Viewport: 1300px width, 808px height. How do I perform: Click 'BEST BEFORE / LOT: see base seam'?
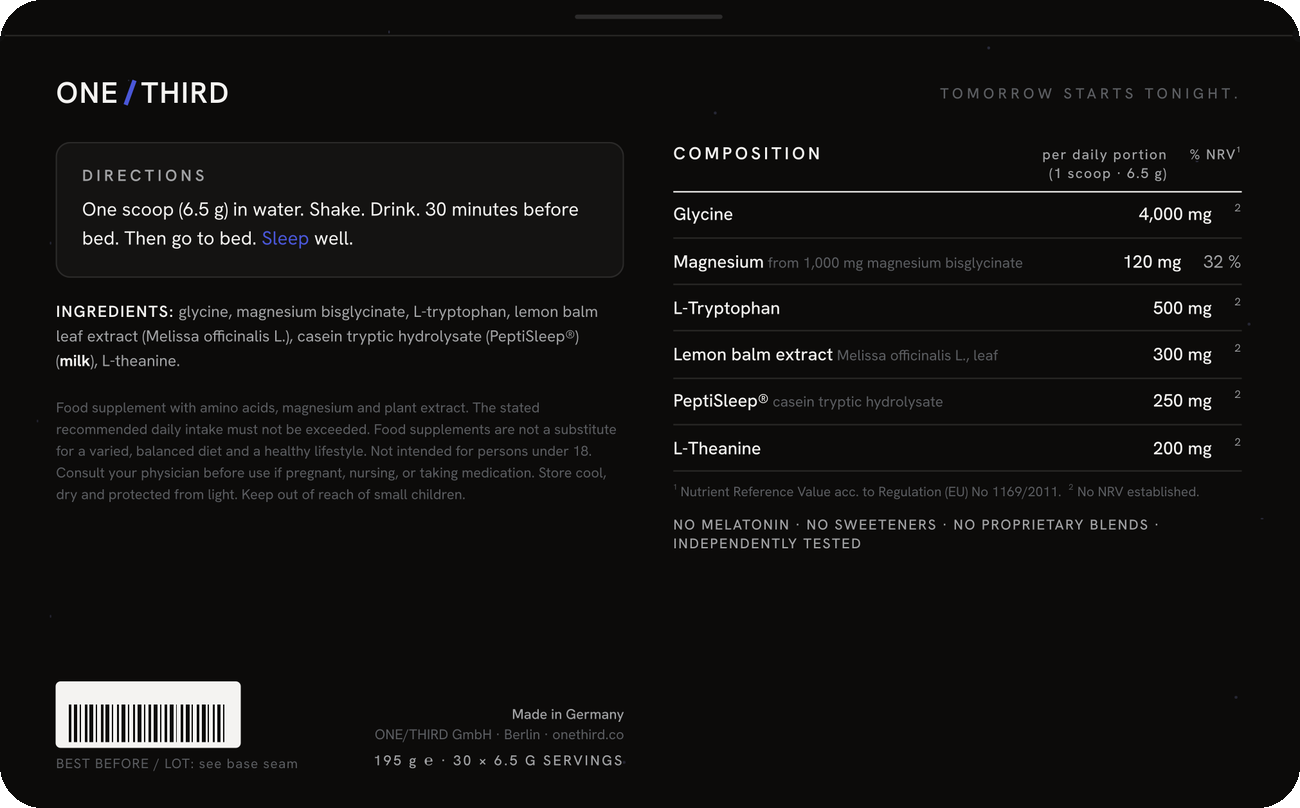coord(177,764)
